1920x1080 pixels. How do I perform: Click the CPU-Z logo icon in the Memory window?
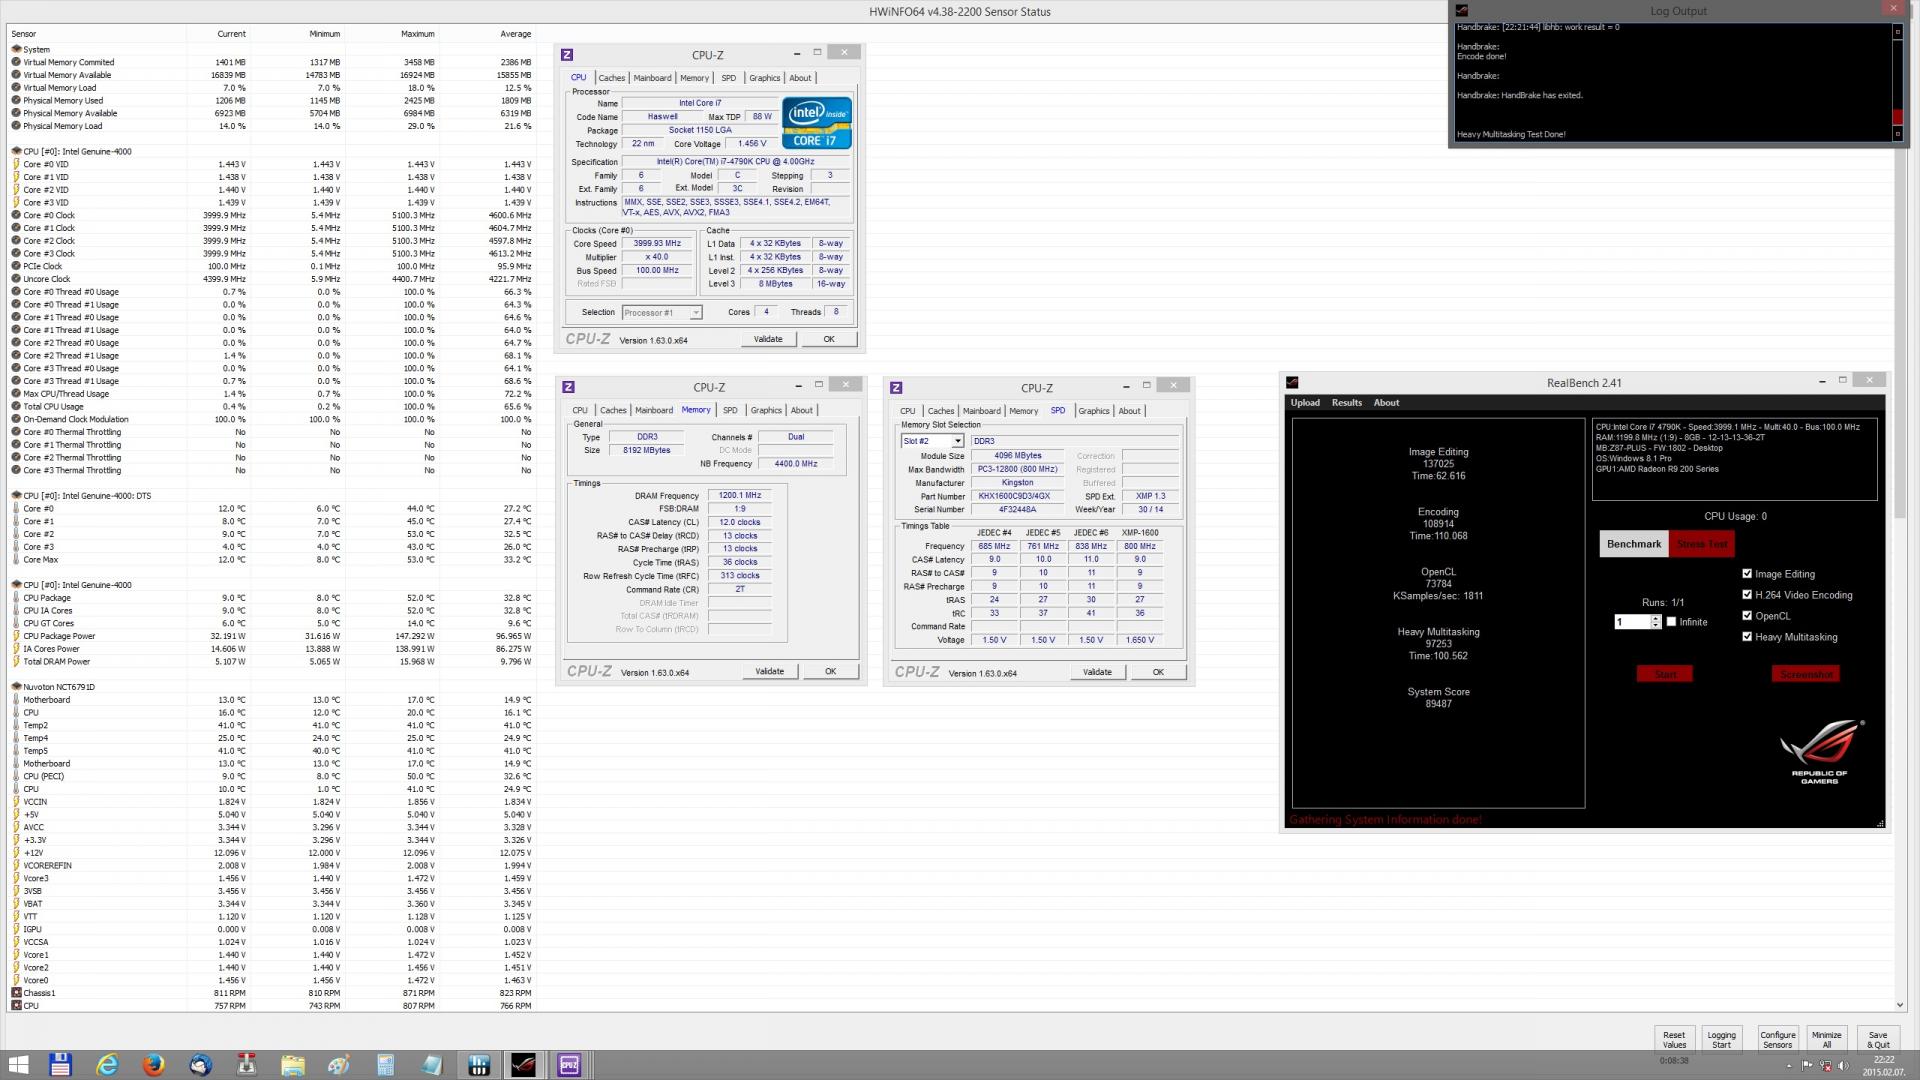point(568,387)
